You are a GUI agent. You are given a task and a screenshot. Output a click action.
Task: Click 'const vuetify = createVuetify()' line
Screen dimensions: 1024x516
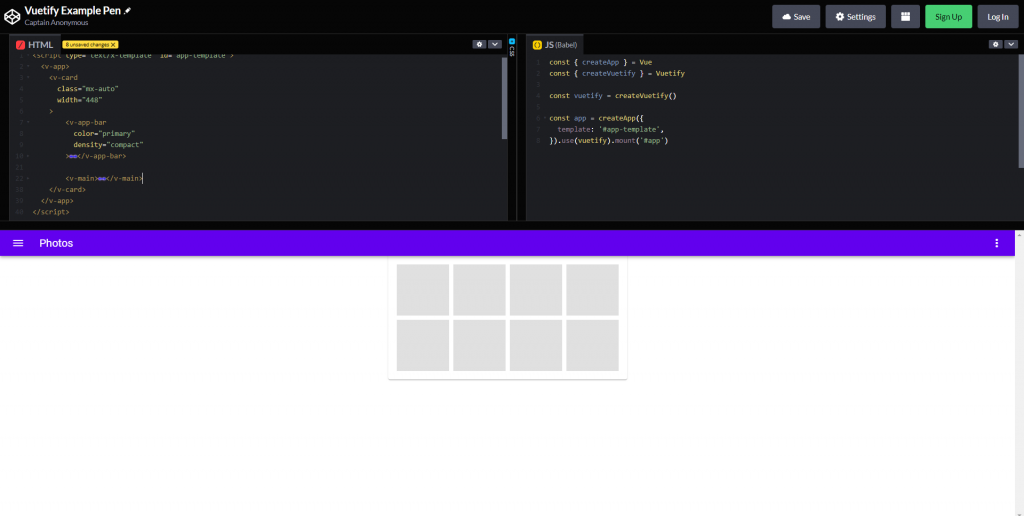coord(613,96)
